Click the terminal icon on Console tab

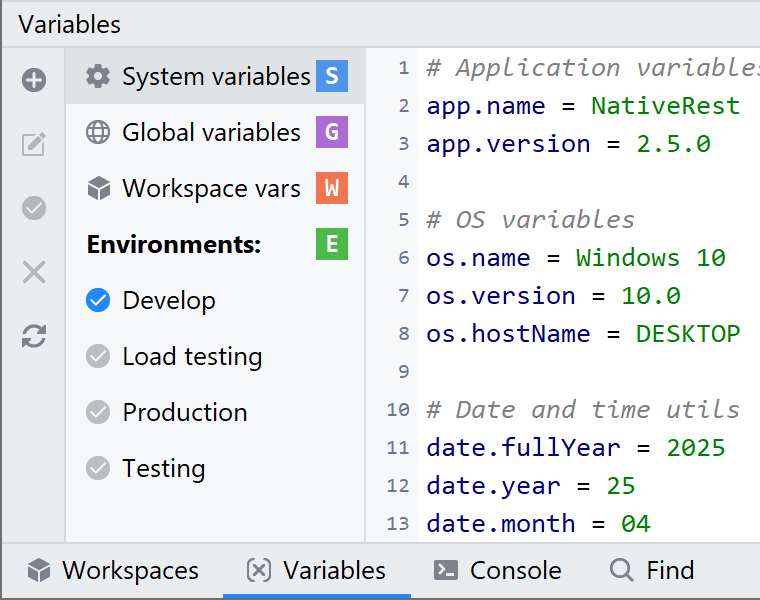[x=445, y=570]
